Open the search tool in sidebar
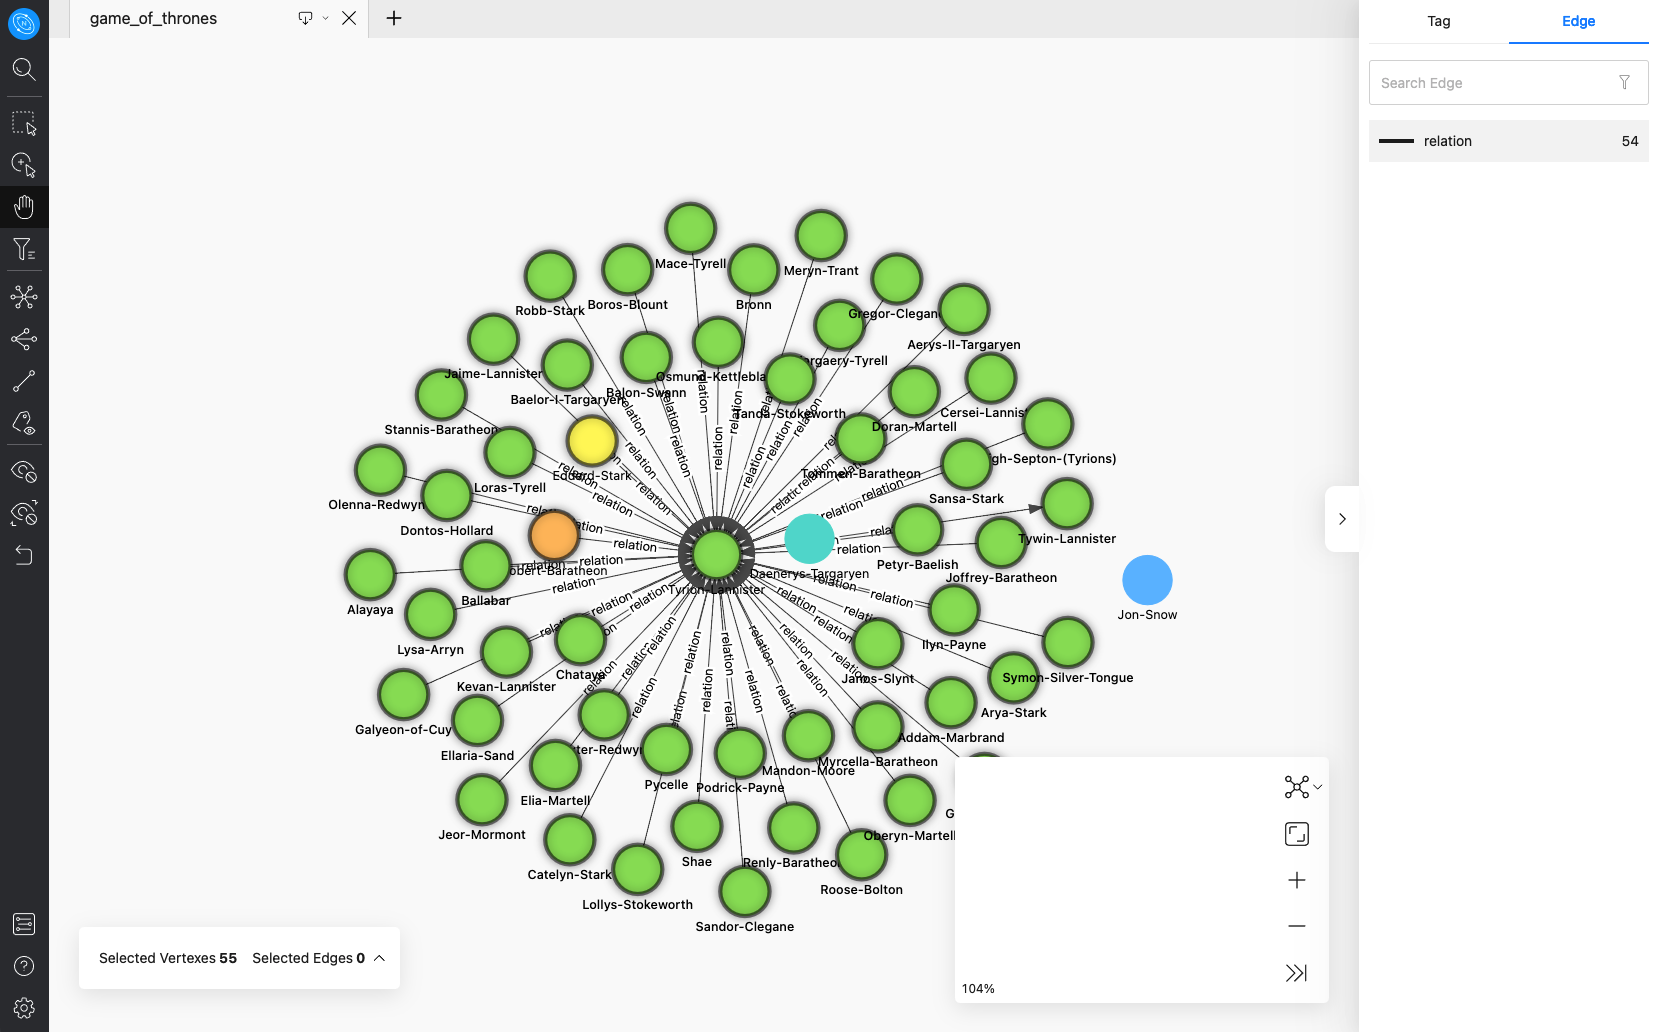Image resolution: width=1656 pixels, height=1032 pixels. [x=24, y=69]
